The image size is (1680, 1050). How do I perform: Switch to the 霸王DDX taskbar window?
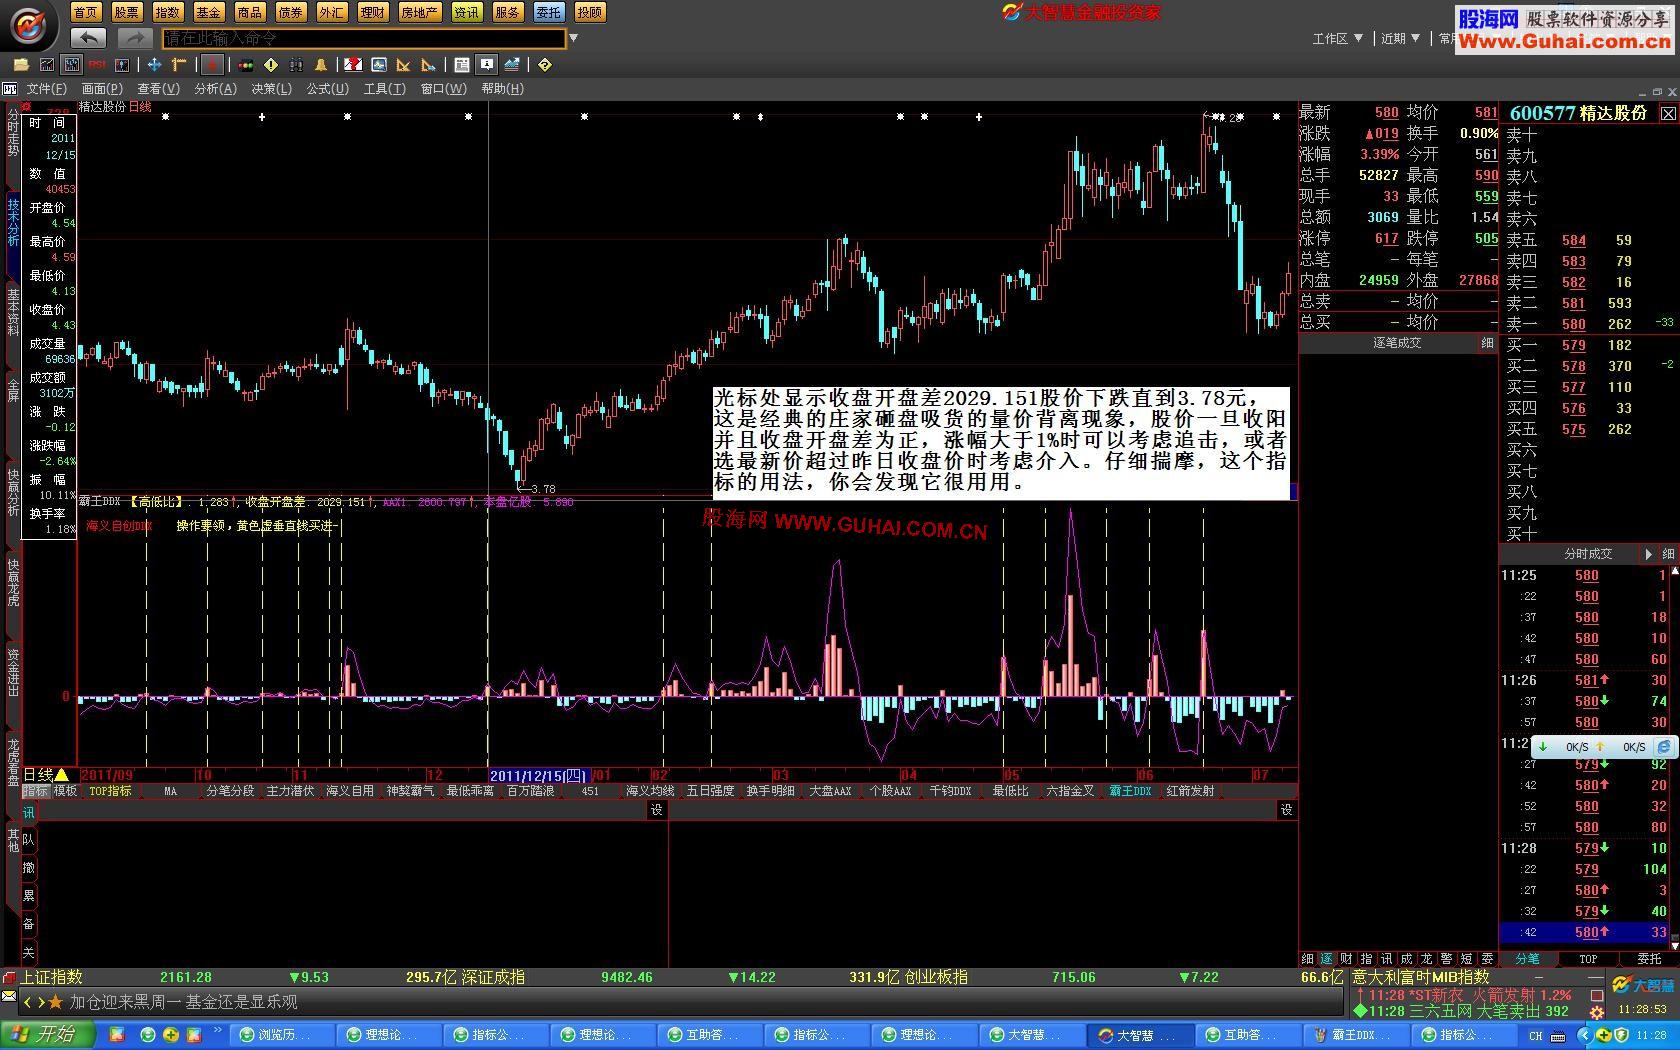pos(1355,1035)
